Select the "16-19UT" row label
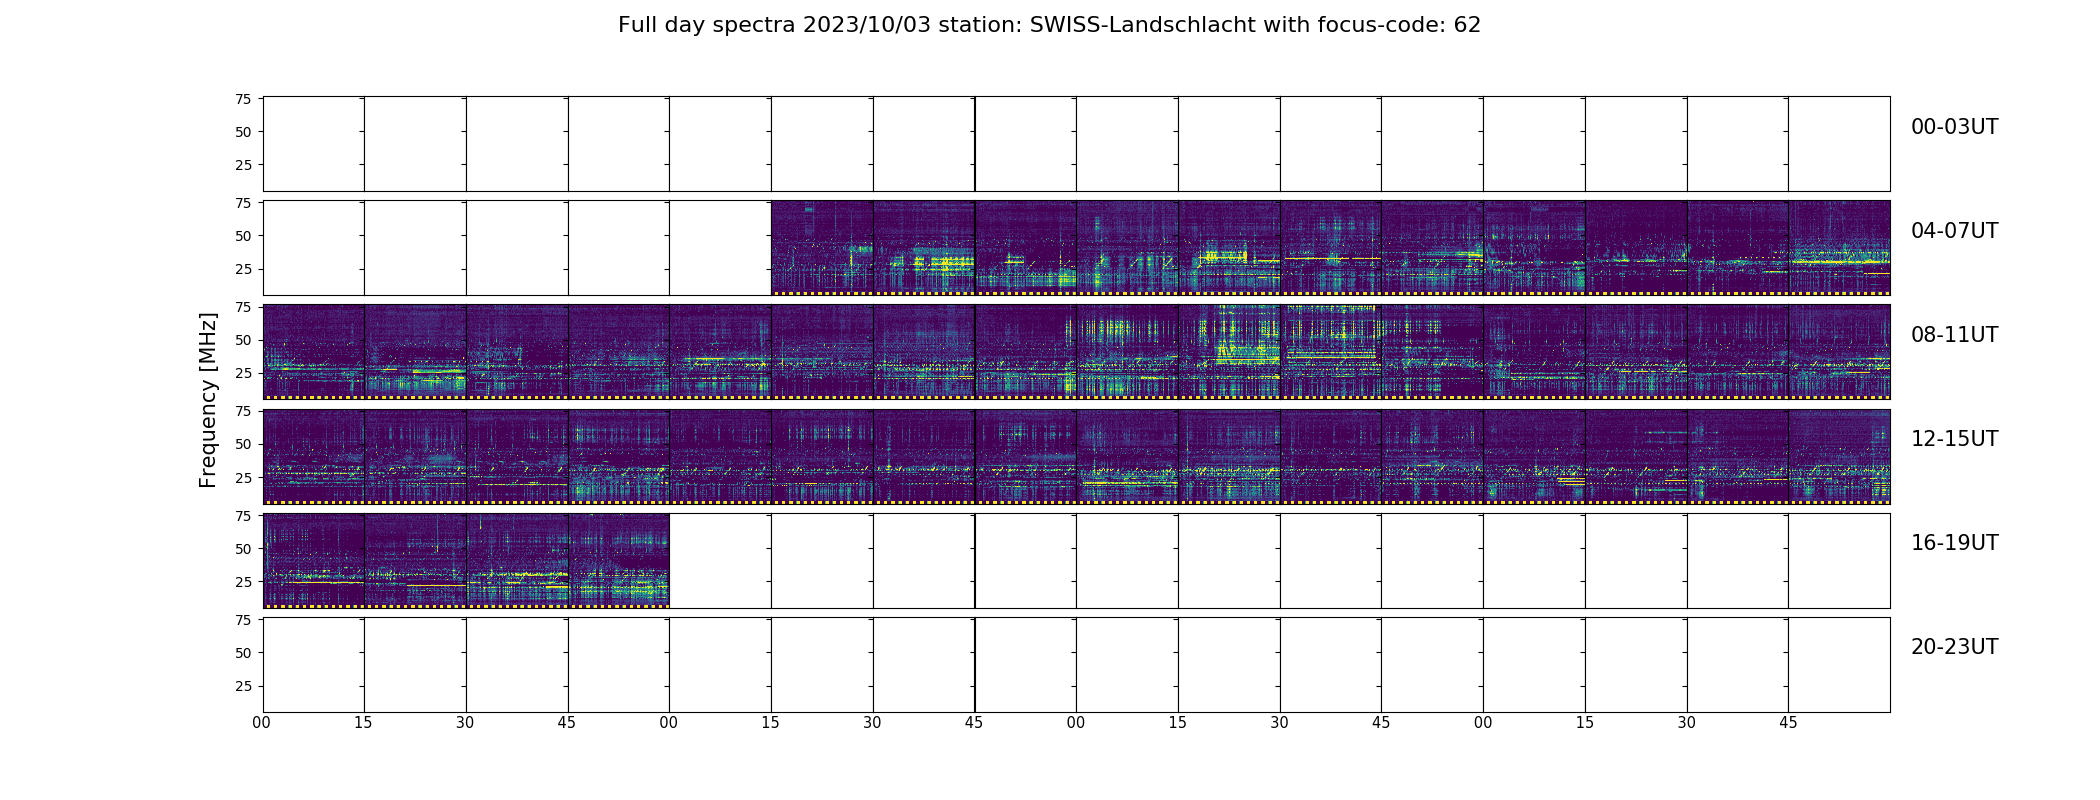 [1954, 543]
